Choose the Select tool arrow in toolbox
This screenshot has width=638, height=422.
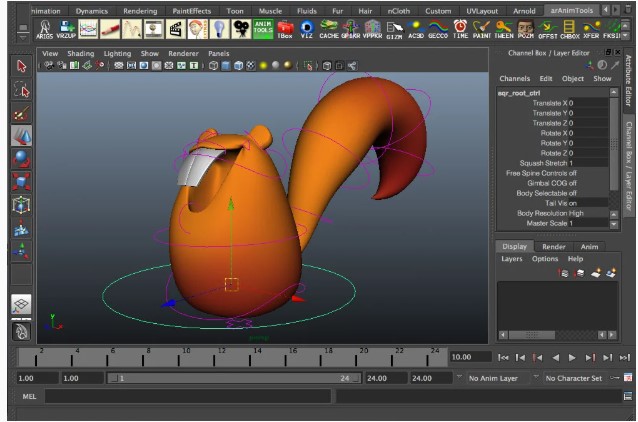coord(21,66)
